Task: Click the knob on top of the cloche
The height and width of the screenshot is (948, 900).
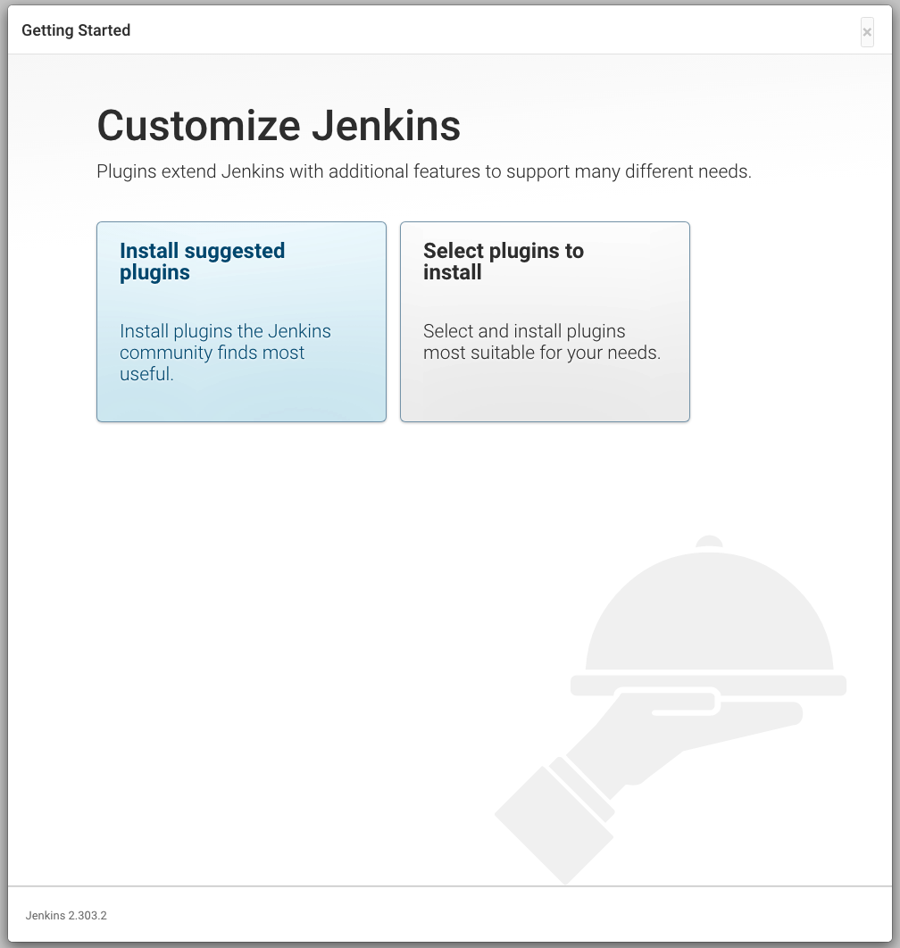Action: [709, 541]
